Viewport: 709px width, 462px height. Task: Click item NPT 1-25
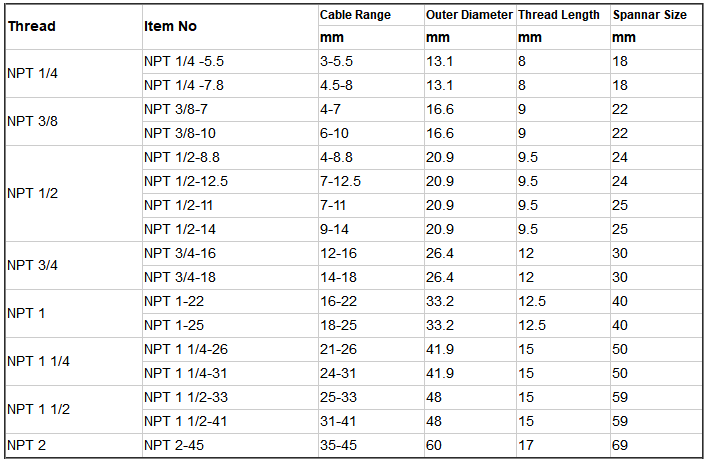pos(174,325)
